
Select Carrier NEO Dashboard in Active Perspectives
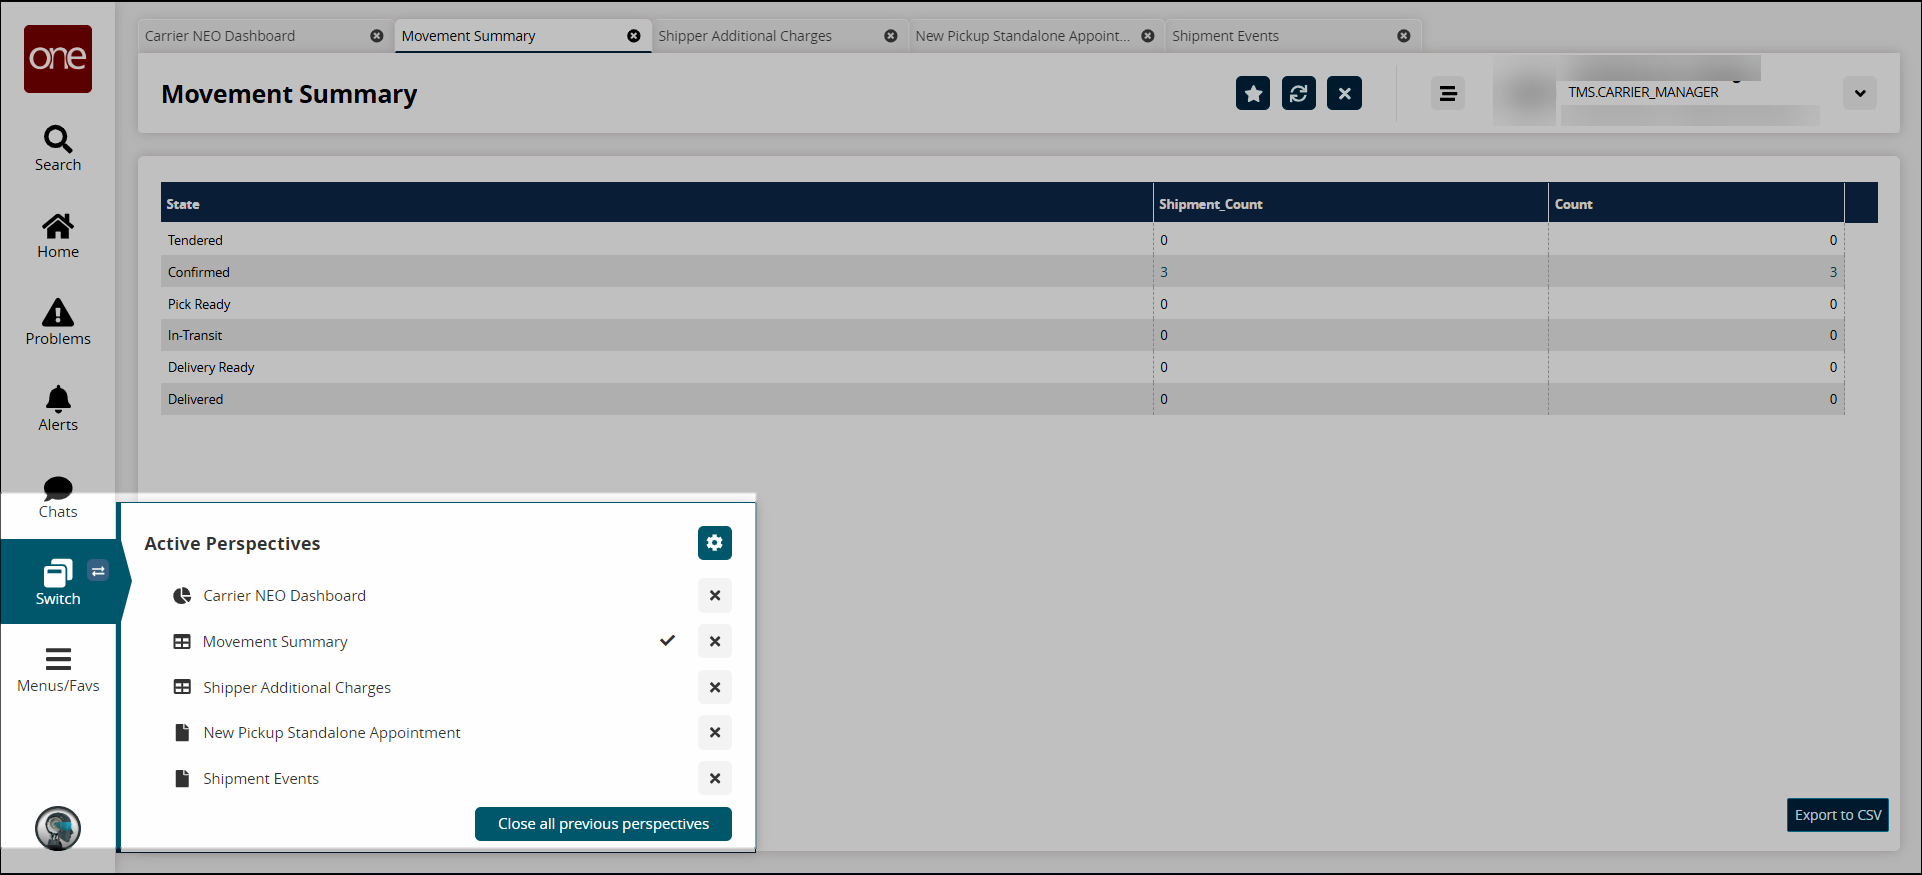point(285,595)
